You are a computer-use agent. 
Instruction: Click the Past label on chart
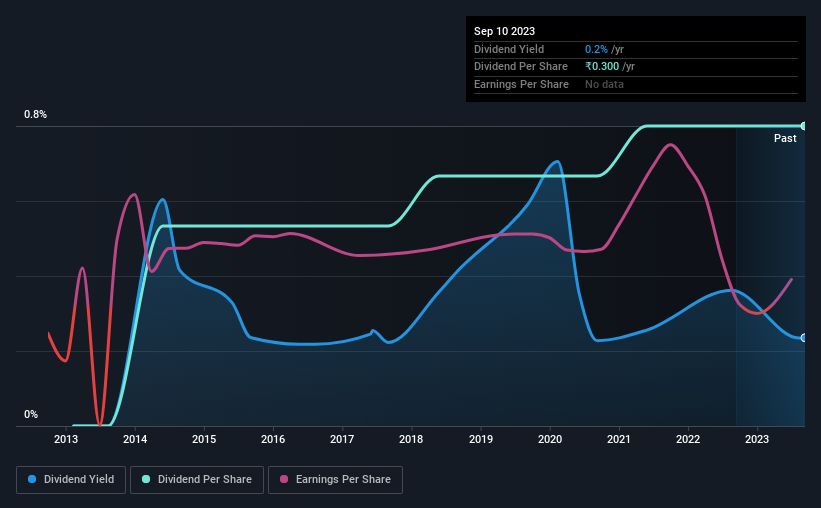click(785, 138)
